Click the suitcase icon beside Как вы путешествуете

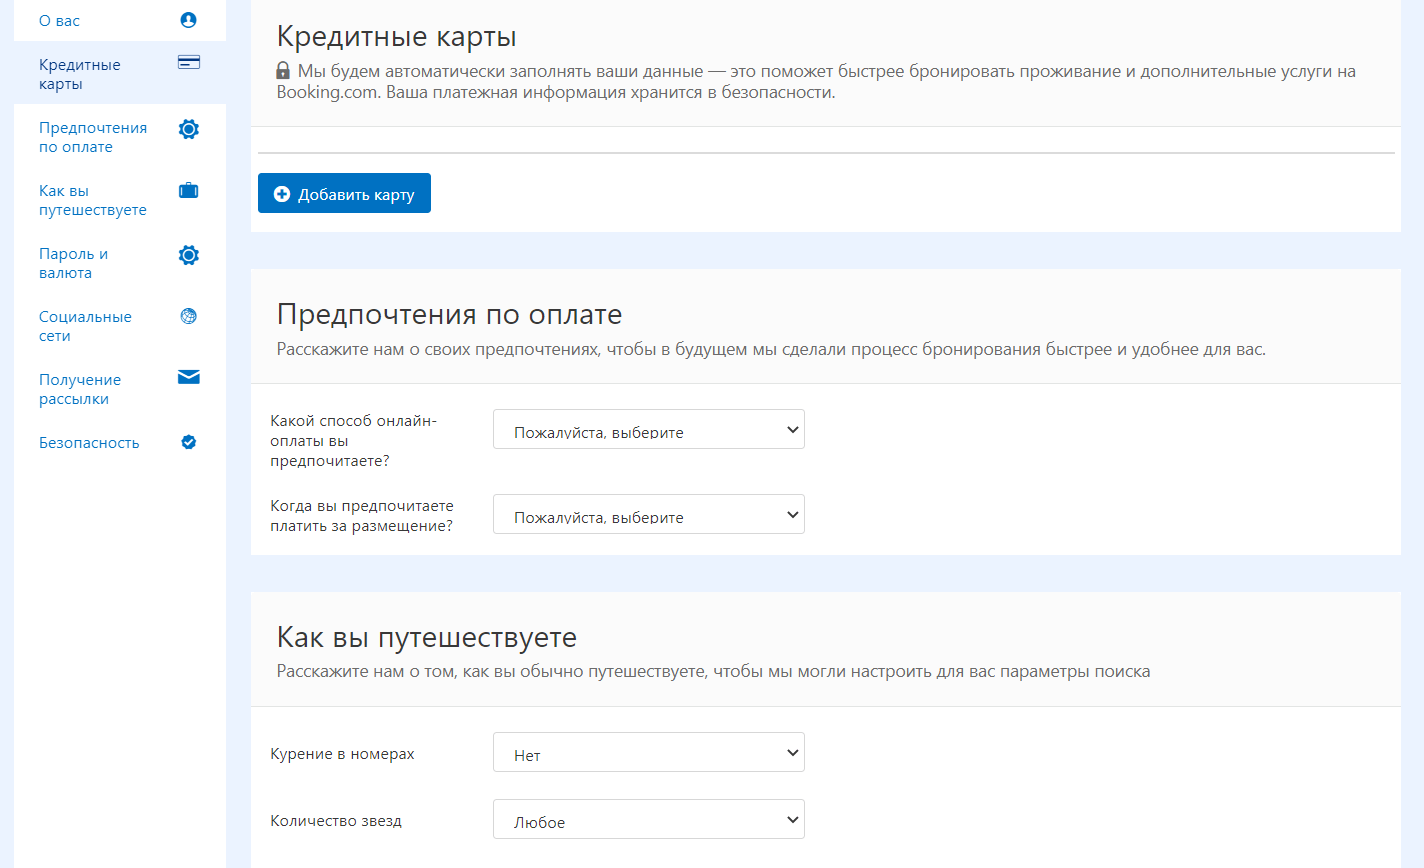(188, 190)
